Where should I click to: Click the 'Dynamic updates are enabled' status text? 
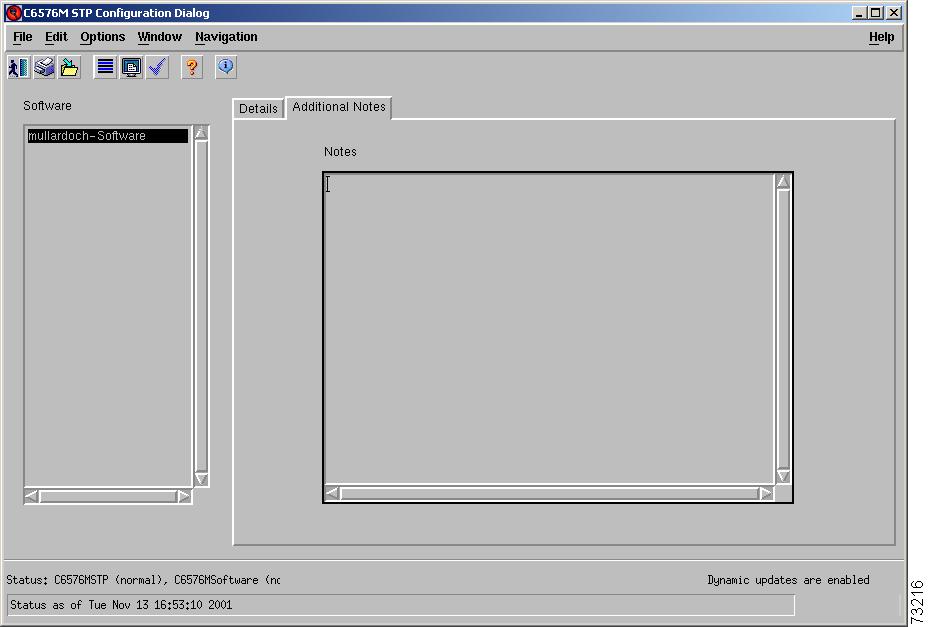pos(788,580)
